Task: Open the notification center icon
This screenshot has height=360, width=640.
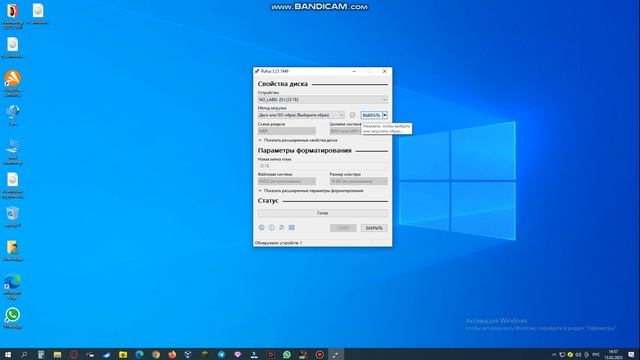Action: (x=631, y=354)
